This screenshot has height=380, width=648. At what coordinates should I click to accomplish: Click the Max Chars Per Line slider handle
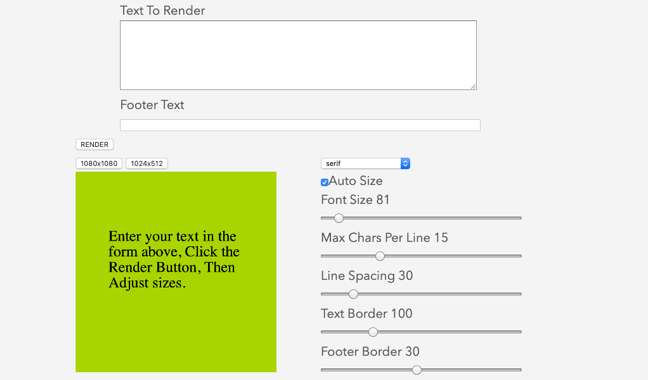coord(380,256)
